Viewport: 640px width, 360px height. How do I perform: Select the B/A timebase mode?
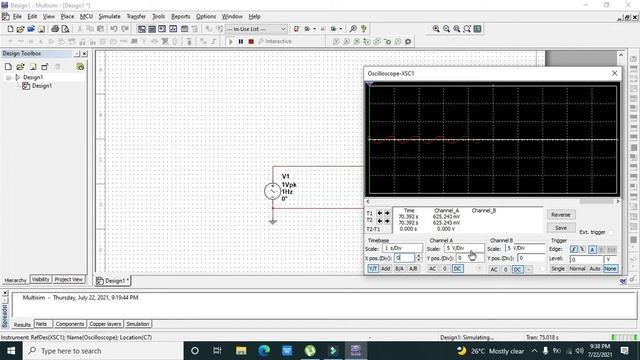(x=400, y=269)
